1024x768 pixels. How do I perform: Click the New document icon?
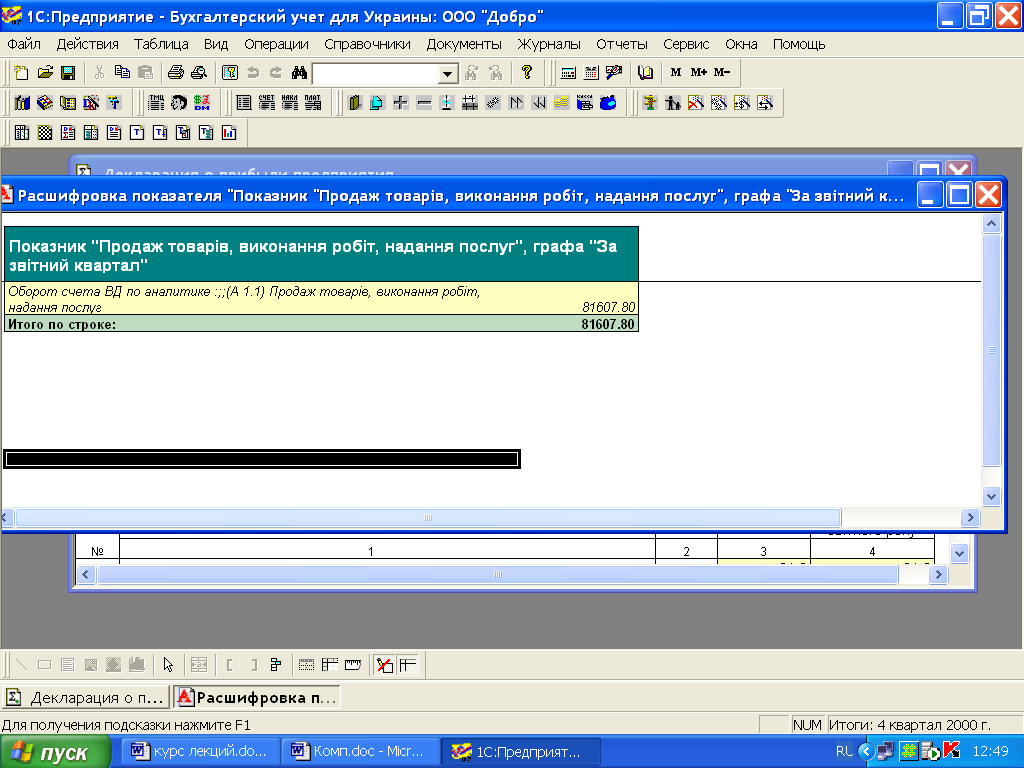pyautogui.click(x=22, y=72)
